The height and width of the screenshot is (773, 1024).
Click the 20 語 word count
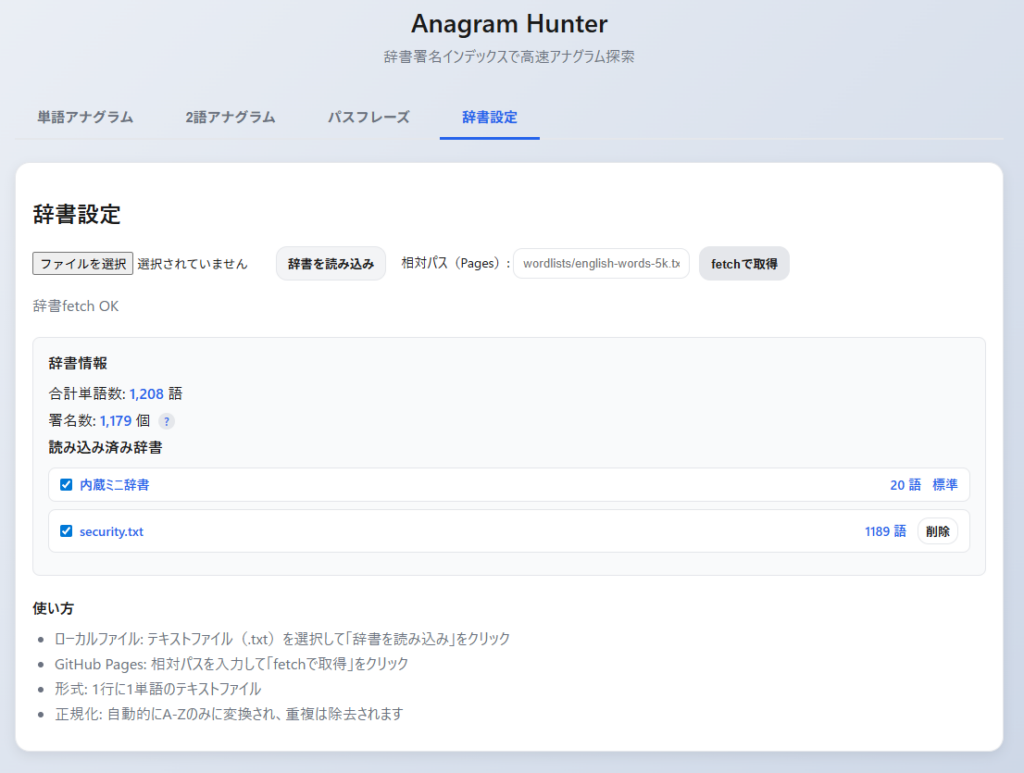[905, 485]
